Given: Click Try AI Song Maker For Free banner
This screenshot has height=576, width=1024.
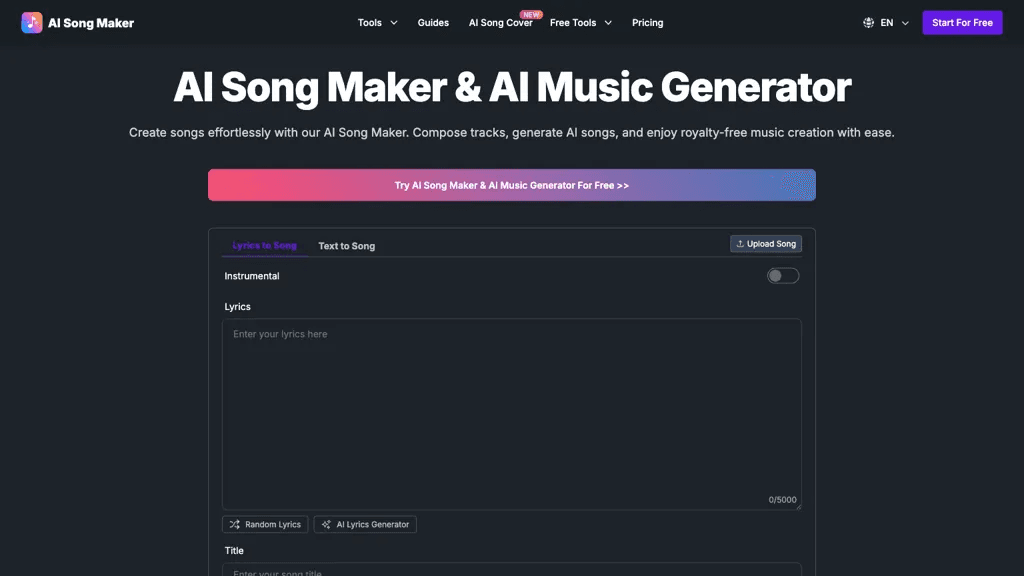Looking at the screenshot, I should [511, 185].
